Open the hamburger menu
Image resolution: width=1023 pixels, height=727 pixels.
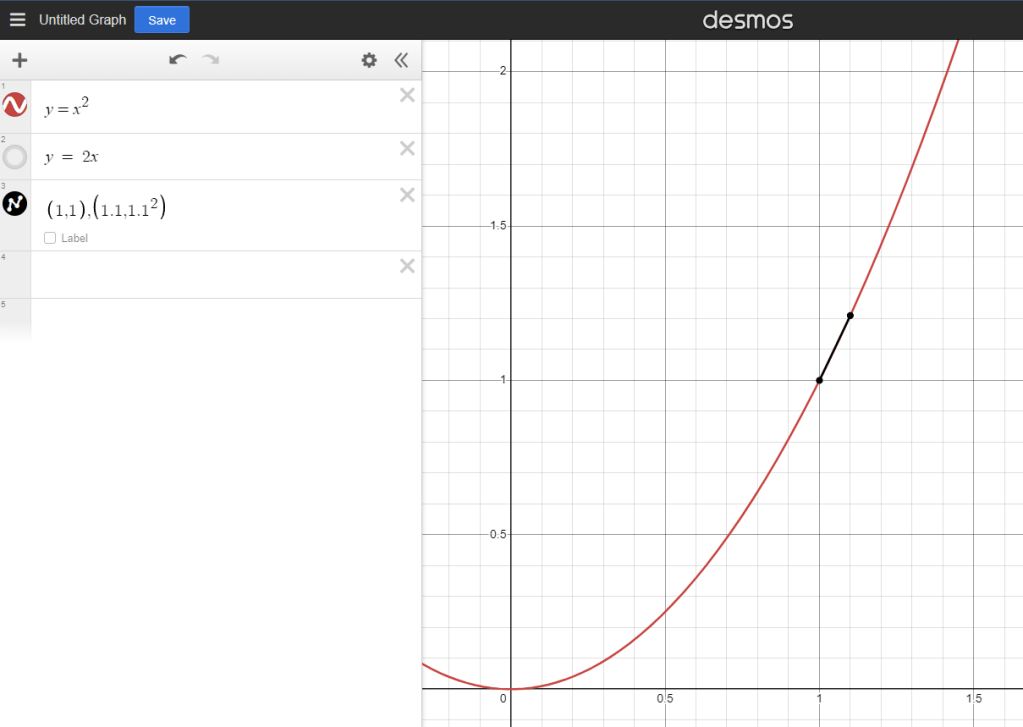pos(17,20)
